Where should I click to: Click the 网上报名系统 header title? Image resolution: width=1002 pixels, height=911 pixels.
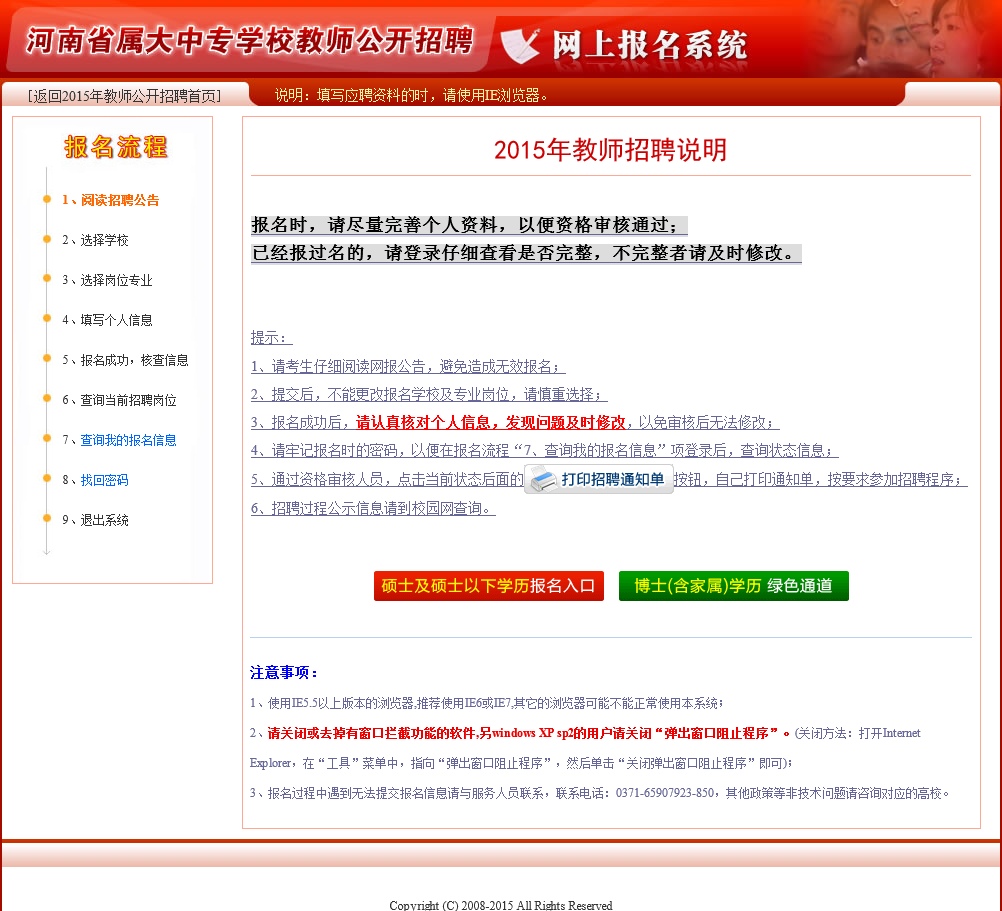[x=649, y=45]
